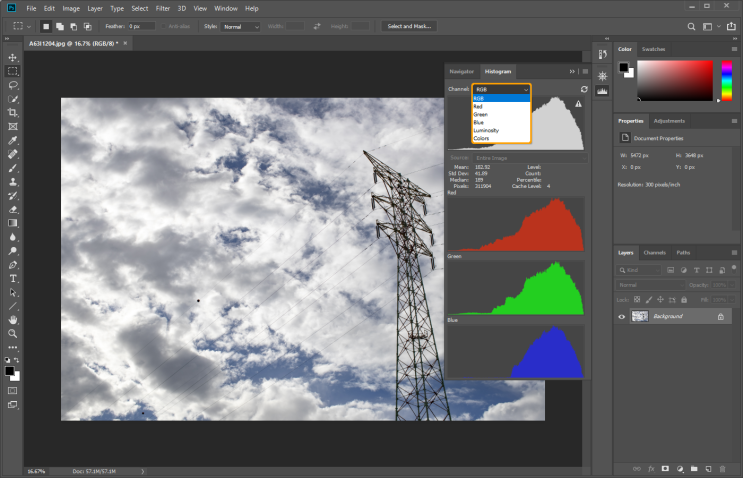Toggle Background layer visibility eye
Screen dimensions: 743x478
622,316
